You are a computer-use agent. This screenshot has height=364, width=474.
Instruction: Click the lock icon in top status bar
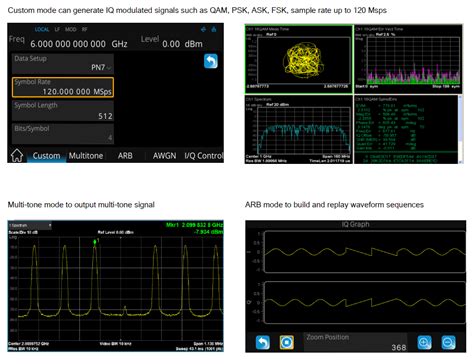click(214, 29)
